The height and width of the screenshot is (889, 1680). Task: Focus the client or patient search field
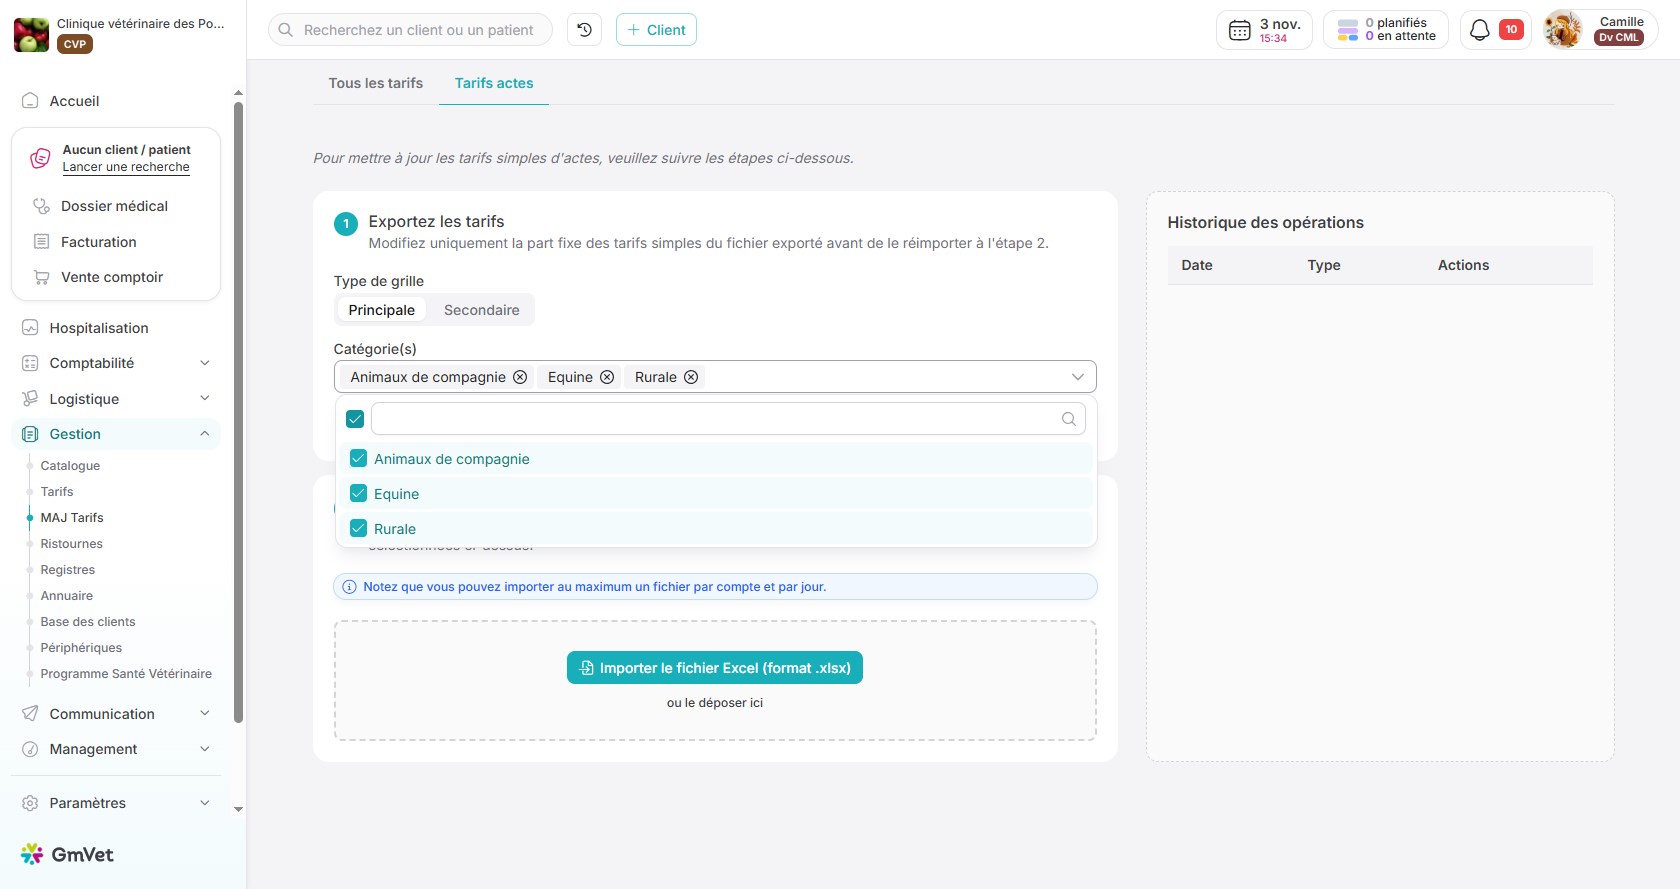418,30
